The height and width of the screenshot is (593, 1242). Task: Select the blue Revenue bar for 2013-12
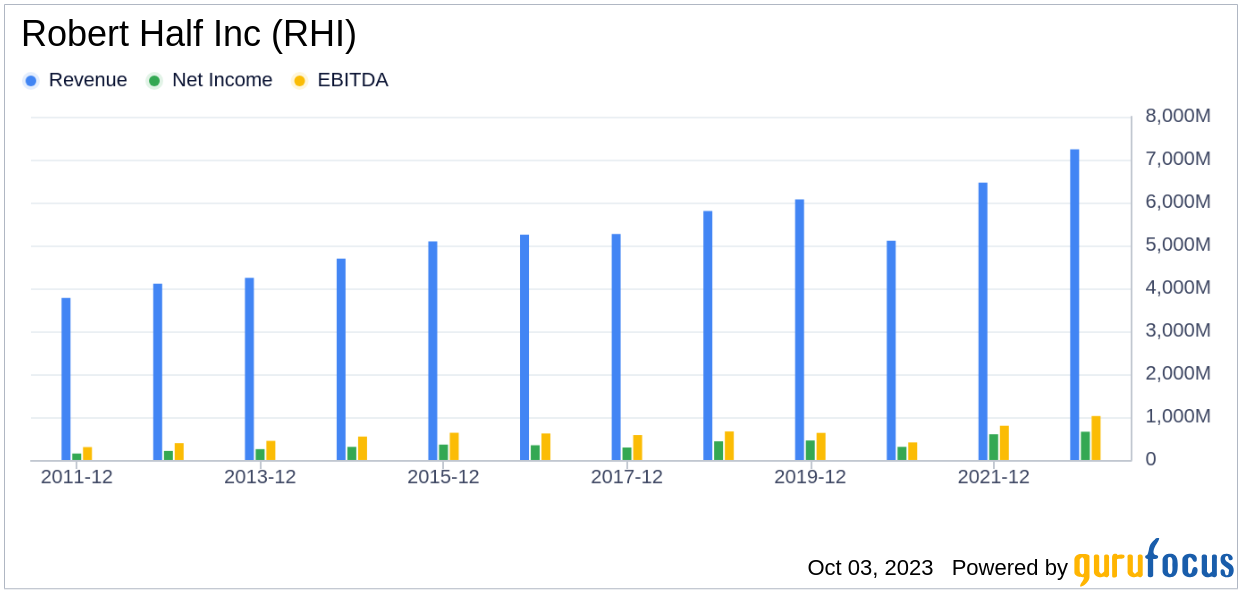(249, 369)
